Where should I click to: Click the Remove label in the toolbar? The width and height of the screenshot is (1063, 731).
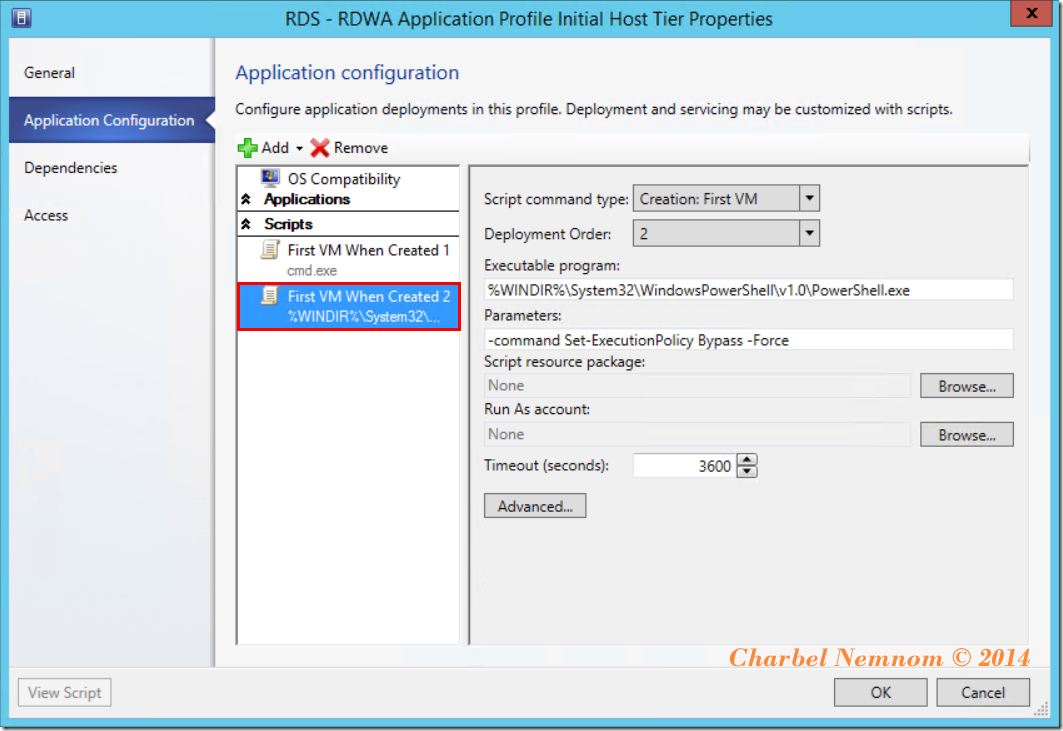(361, 148)
